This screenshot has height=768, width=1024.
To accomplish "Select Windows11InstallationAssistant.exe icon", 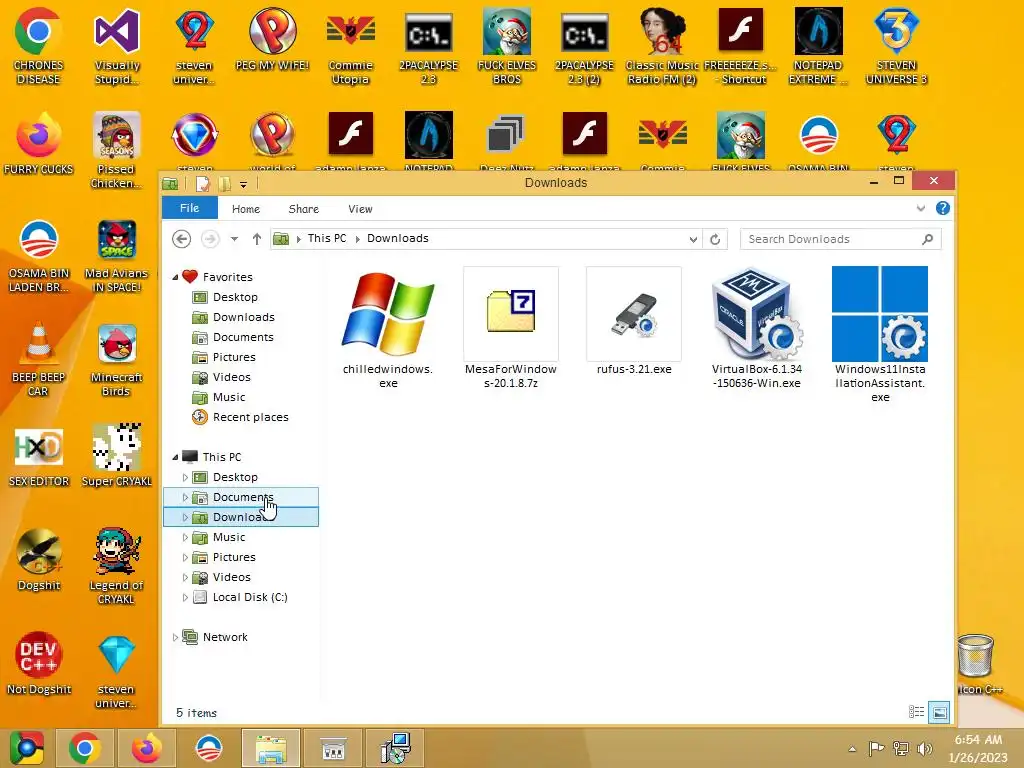I will click(880, 314).
